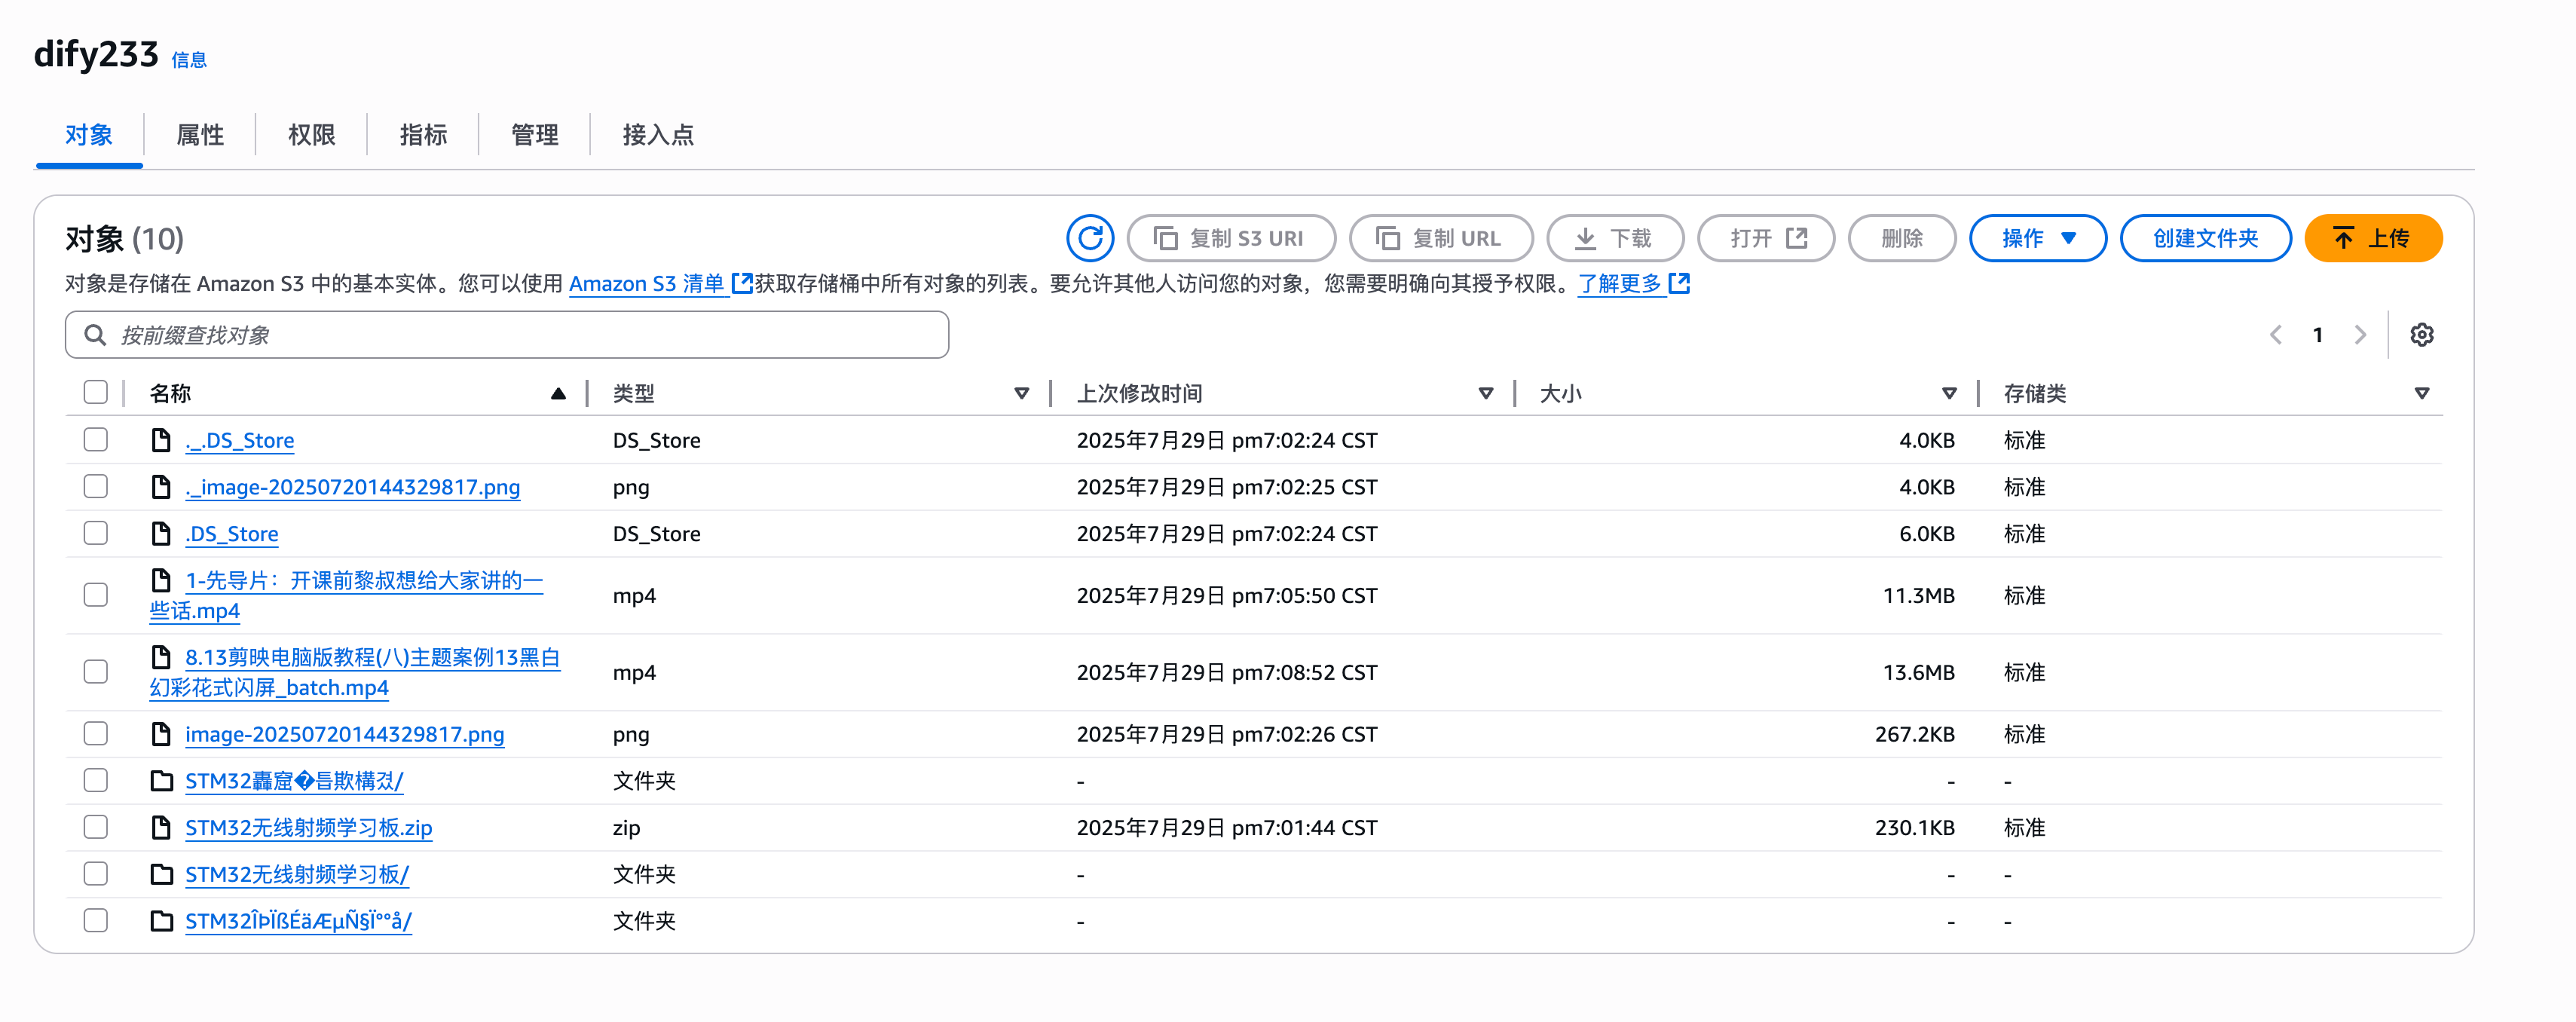Open the 操作 actions dropdown
Viewport: 2576px width, 1022px height.
click(x=2037, y=238)
